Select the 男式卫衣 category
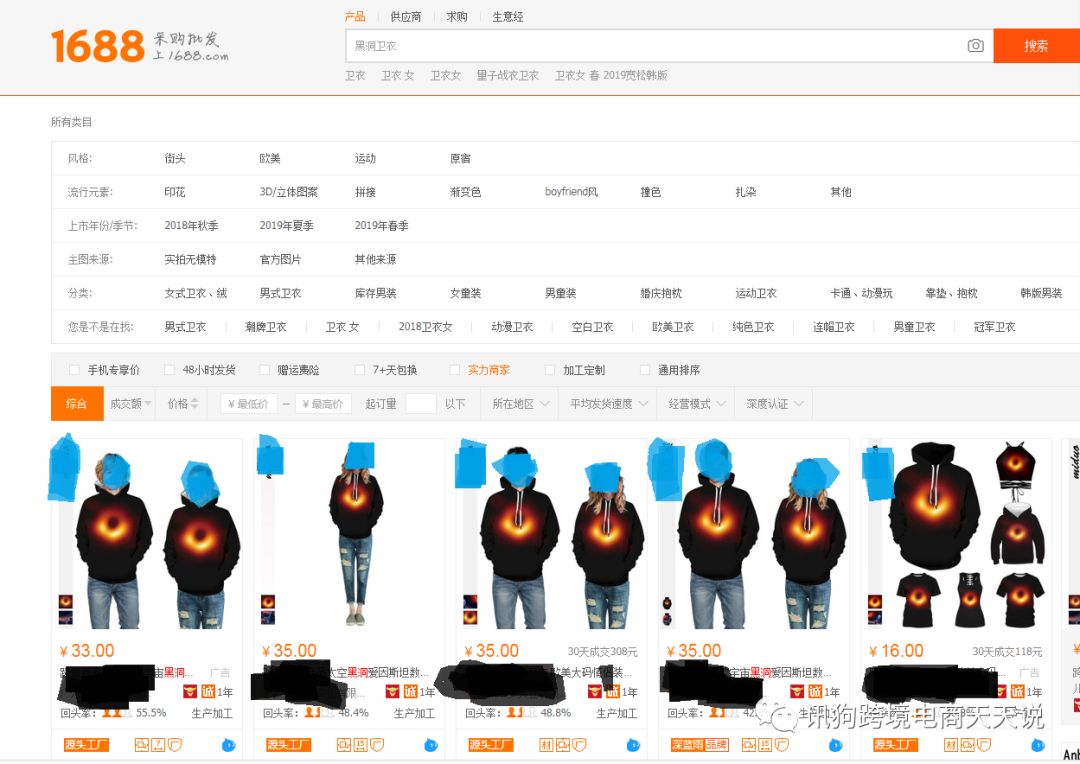Screen dimensions: 1080x764 click(280, 293)
